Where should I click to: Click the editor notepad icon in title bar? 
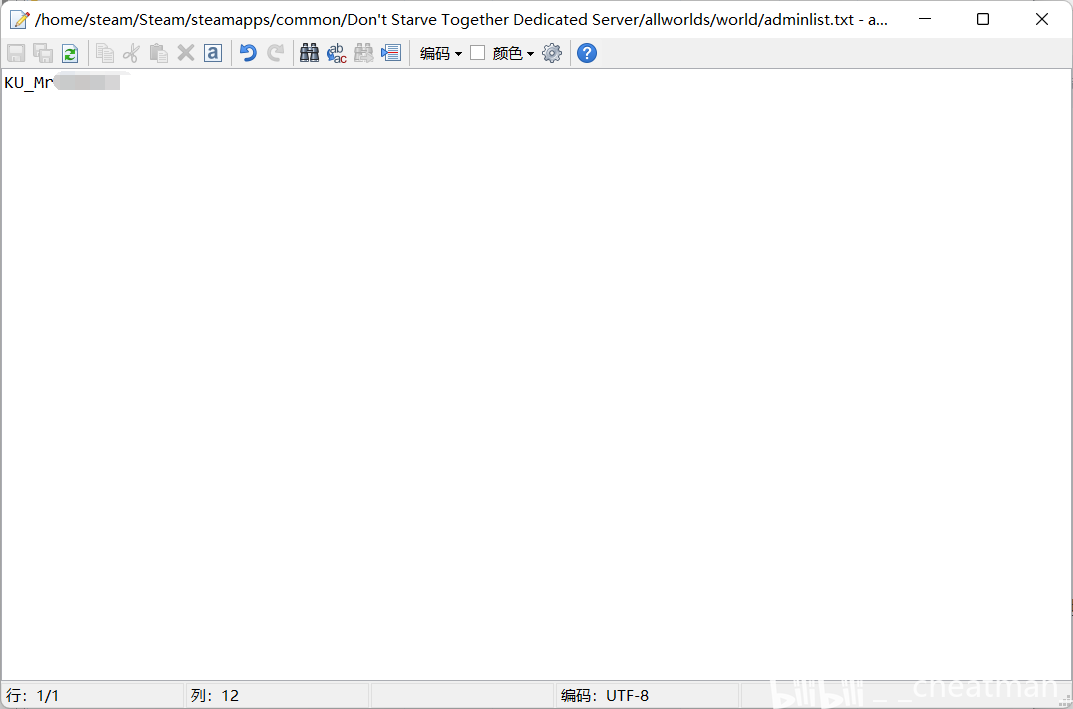[x=19, y=19]
